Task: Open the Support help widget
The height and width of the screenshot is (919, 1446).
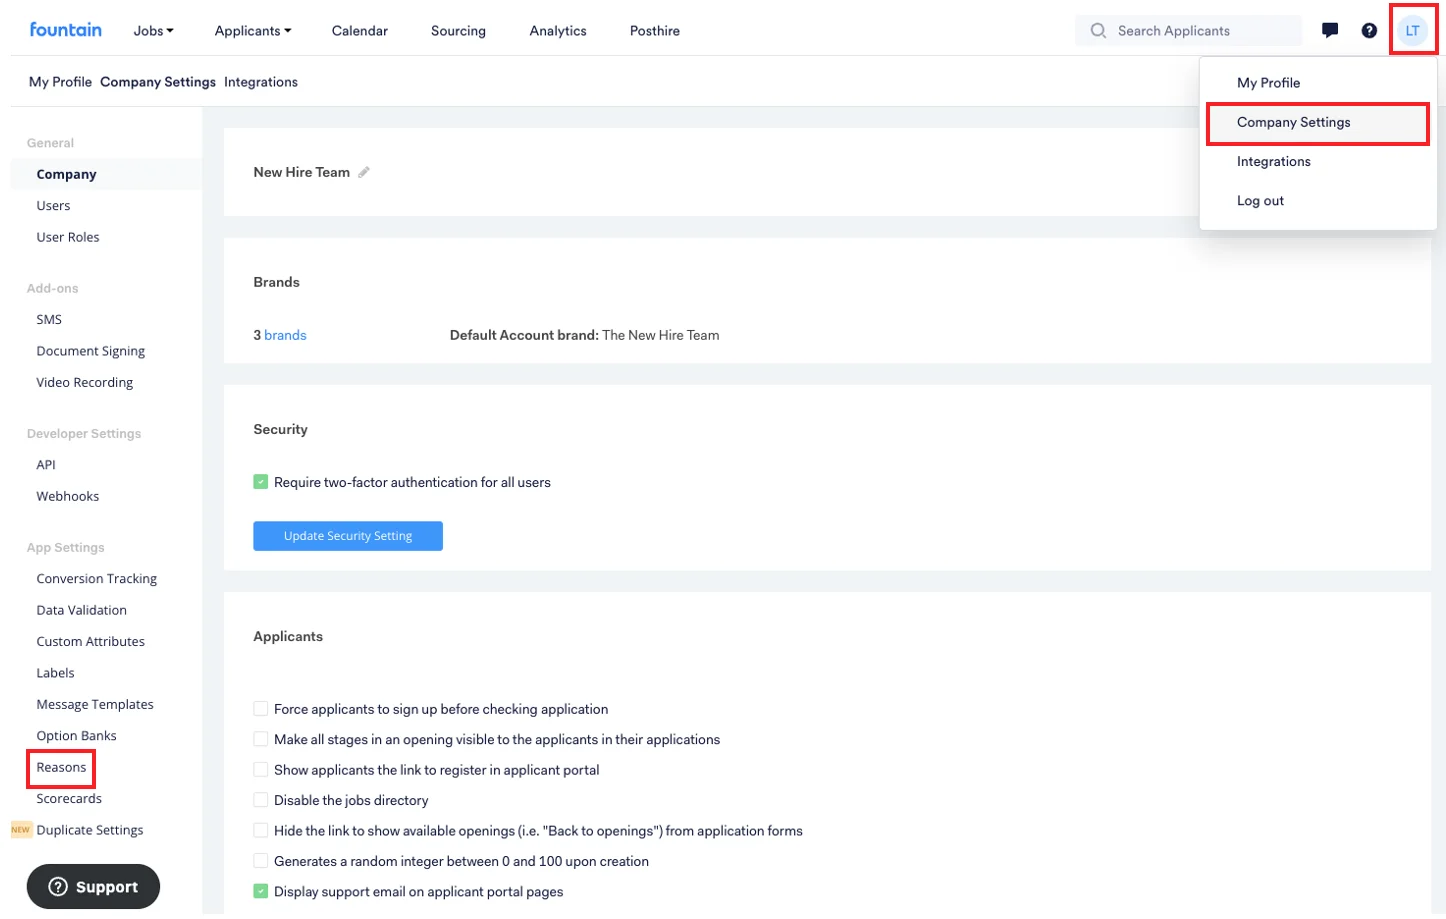Action: 93,886
